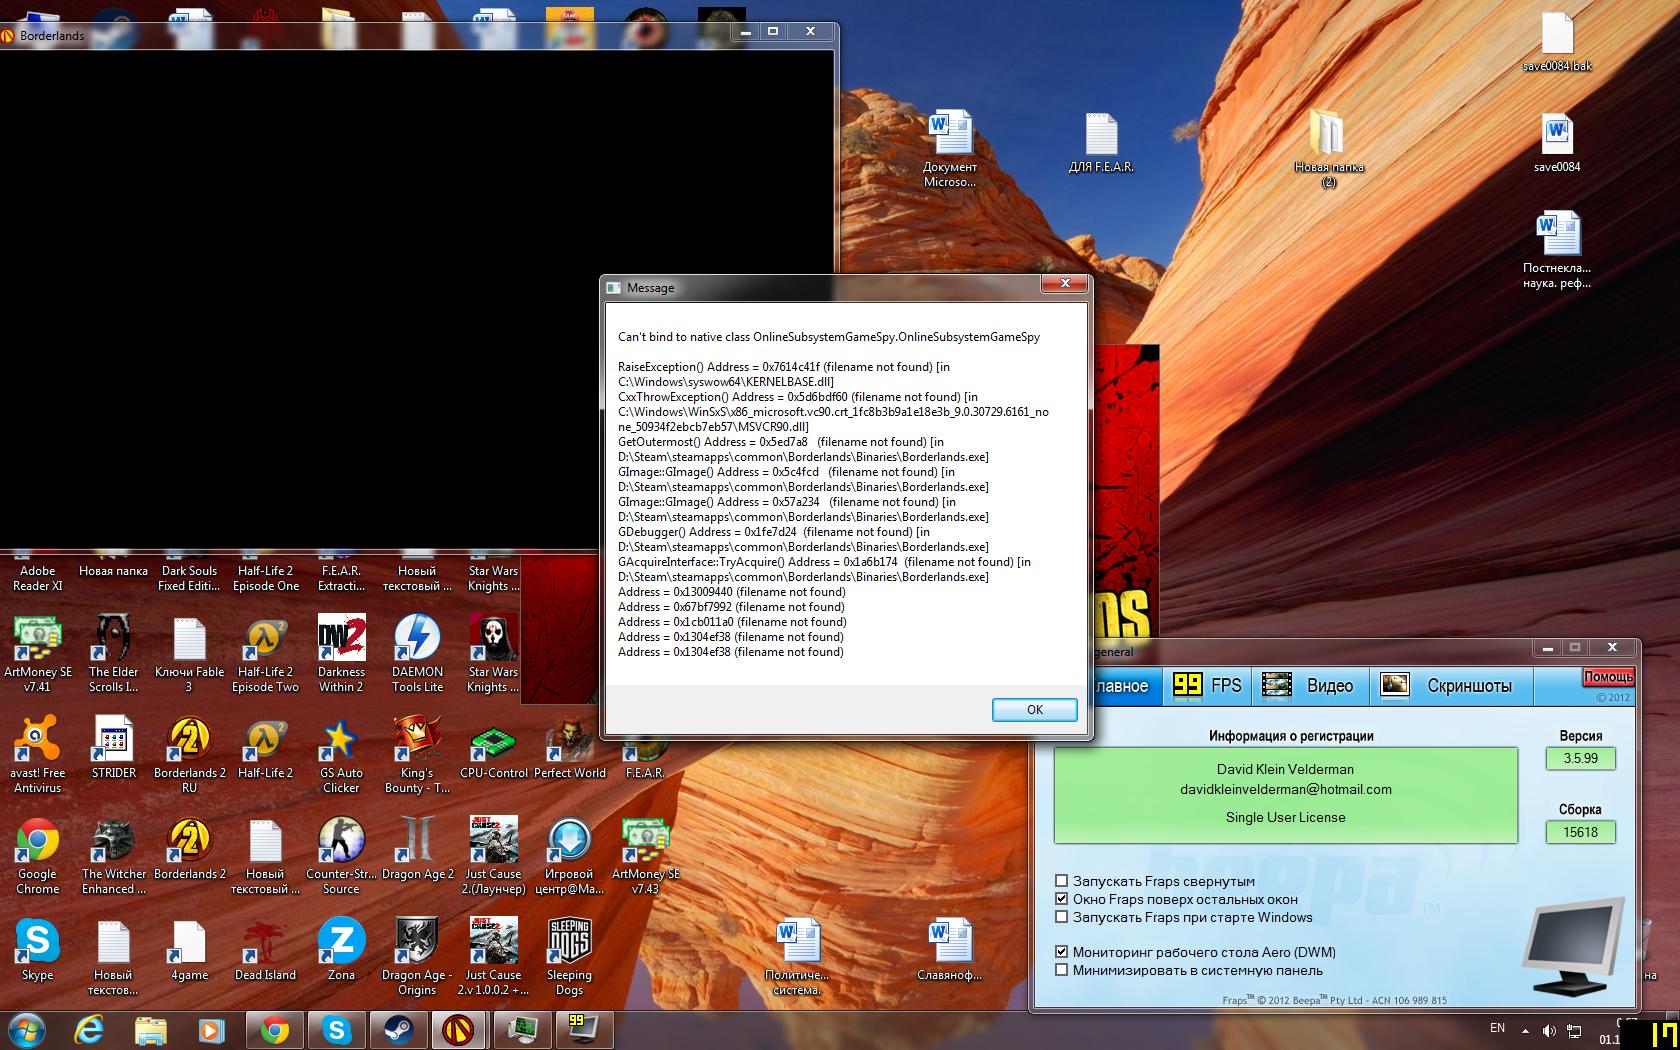Click the Fraps version field 3.5.99
Image resolution: width=1680 pixels, height=1050 pixels.
(x=1580, y=758)
